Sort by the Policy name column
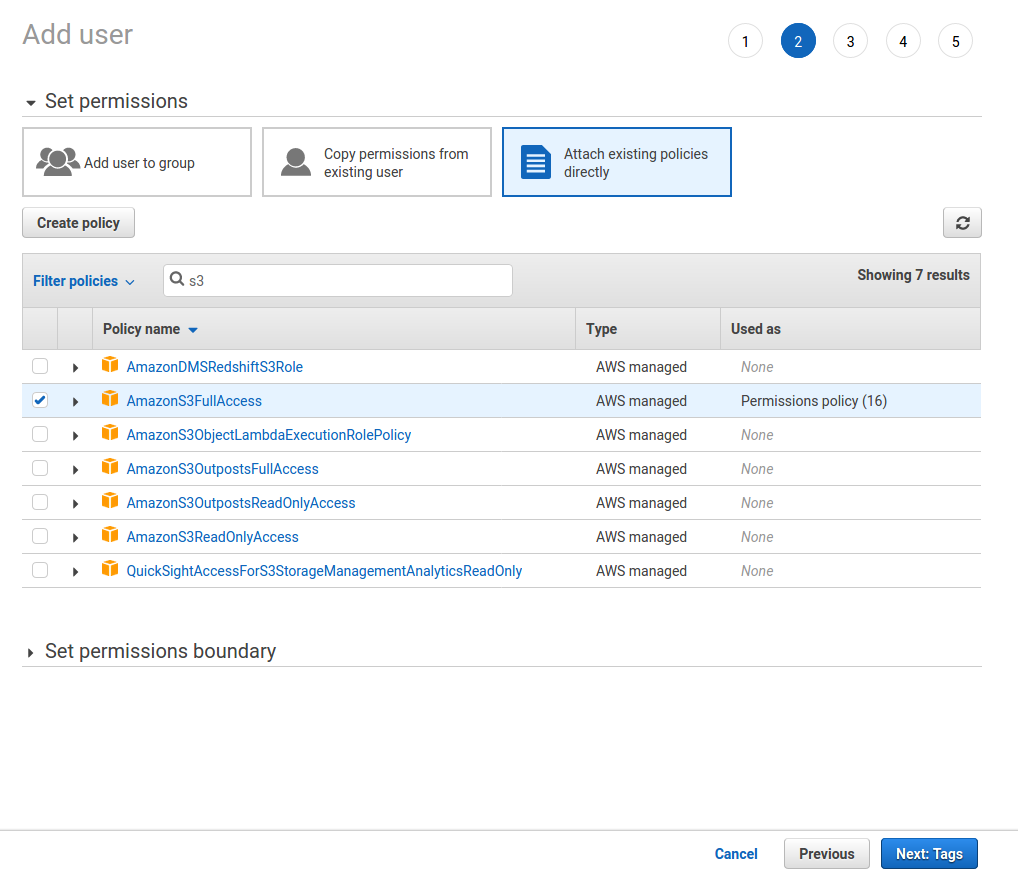This screenshot has height=875, width=1018. point(150,329)
